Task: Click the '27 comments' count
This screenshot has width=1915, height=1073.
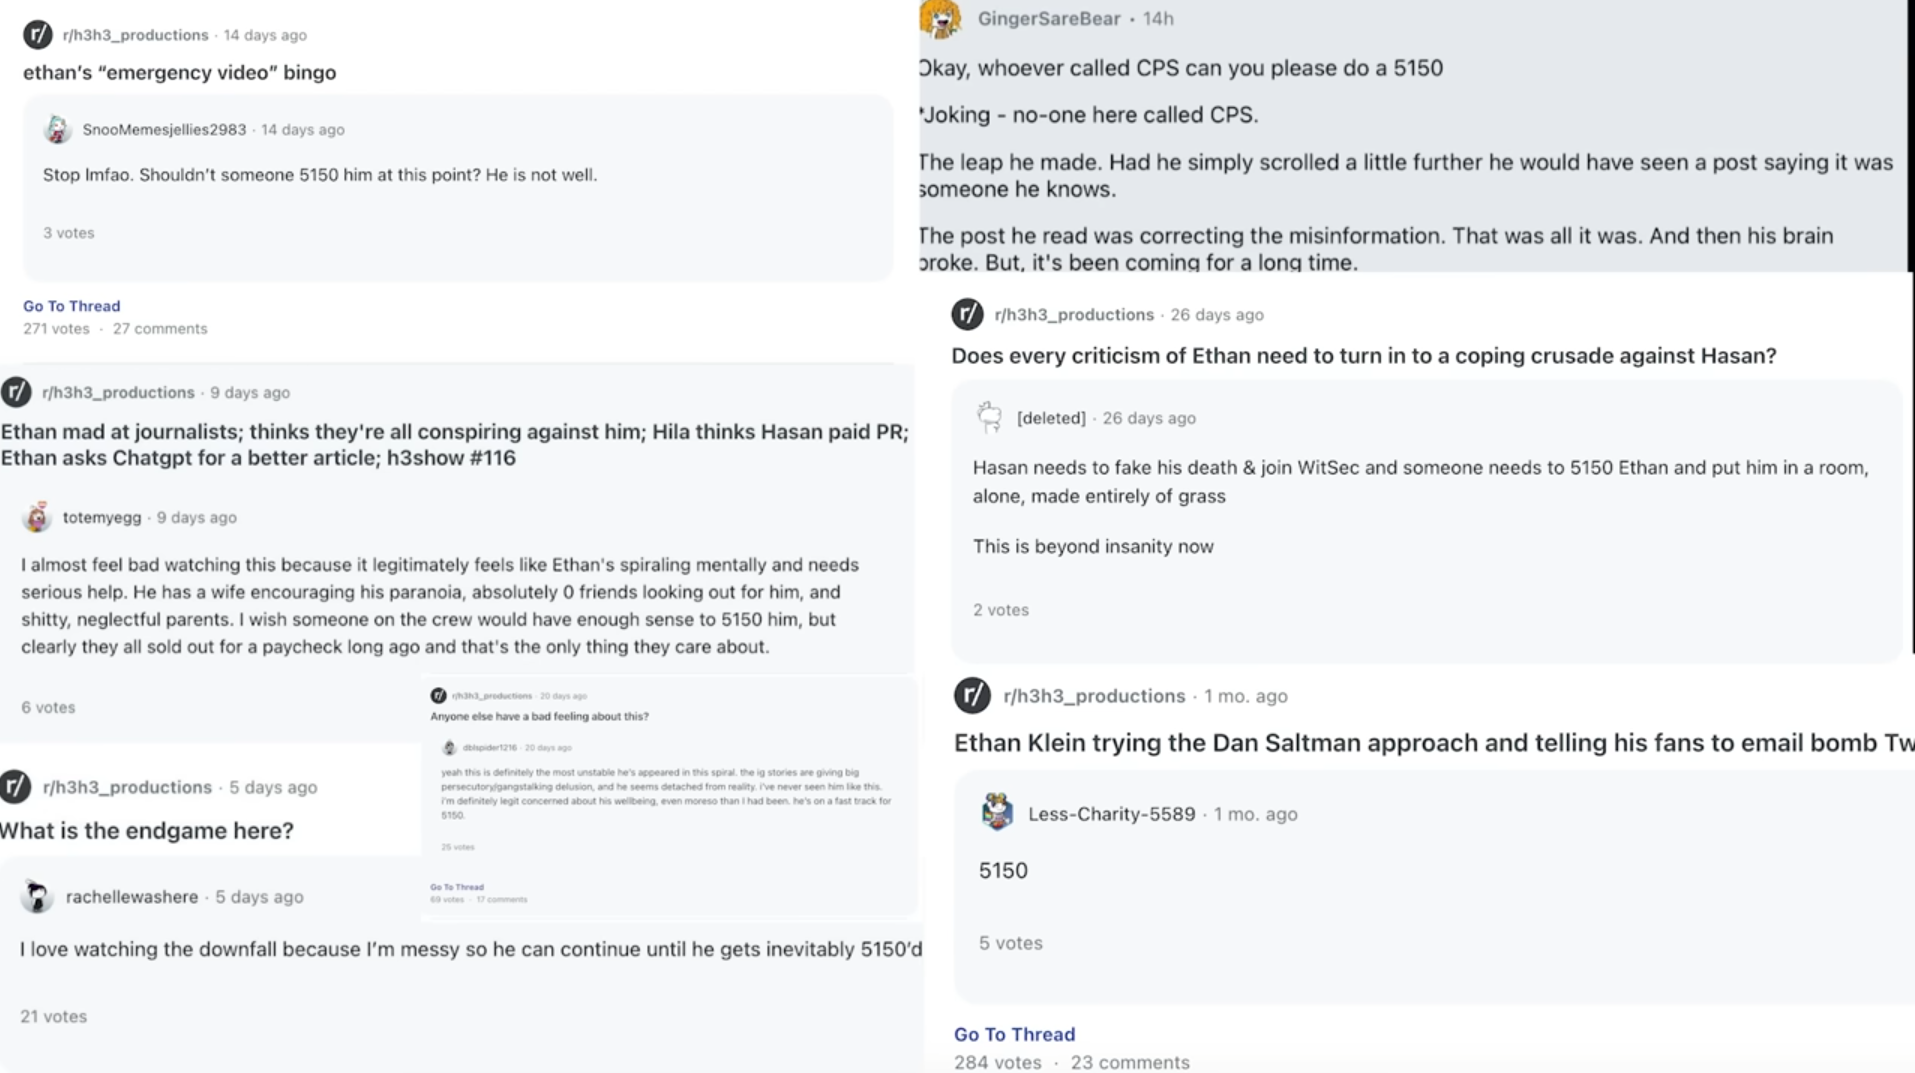Action: click(160, 328)
